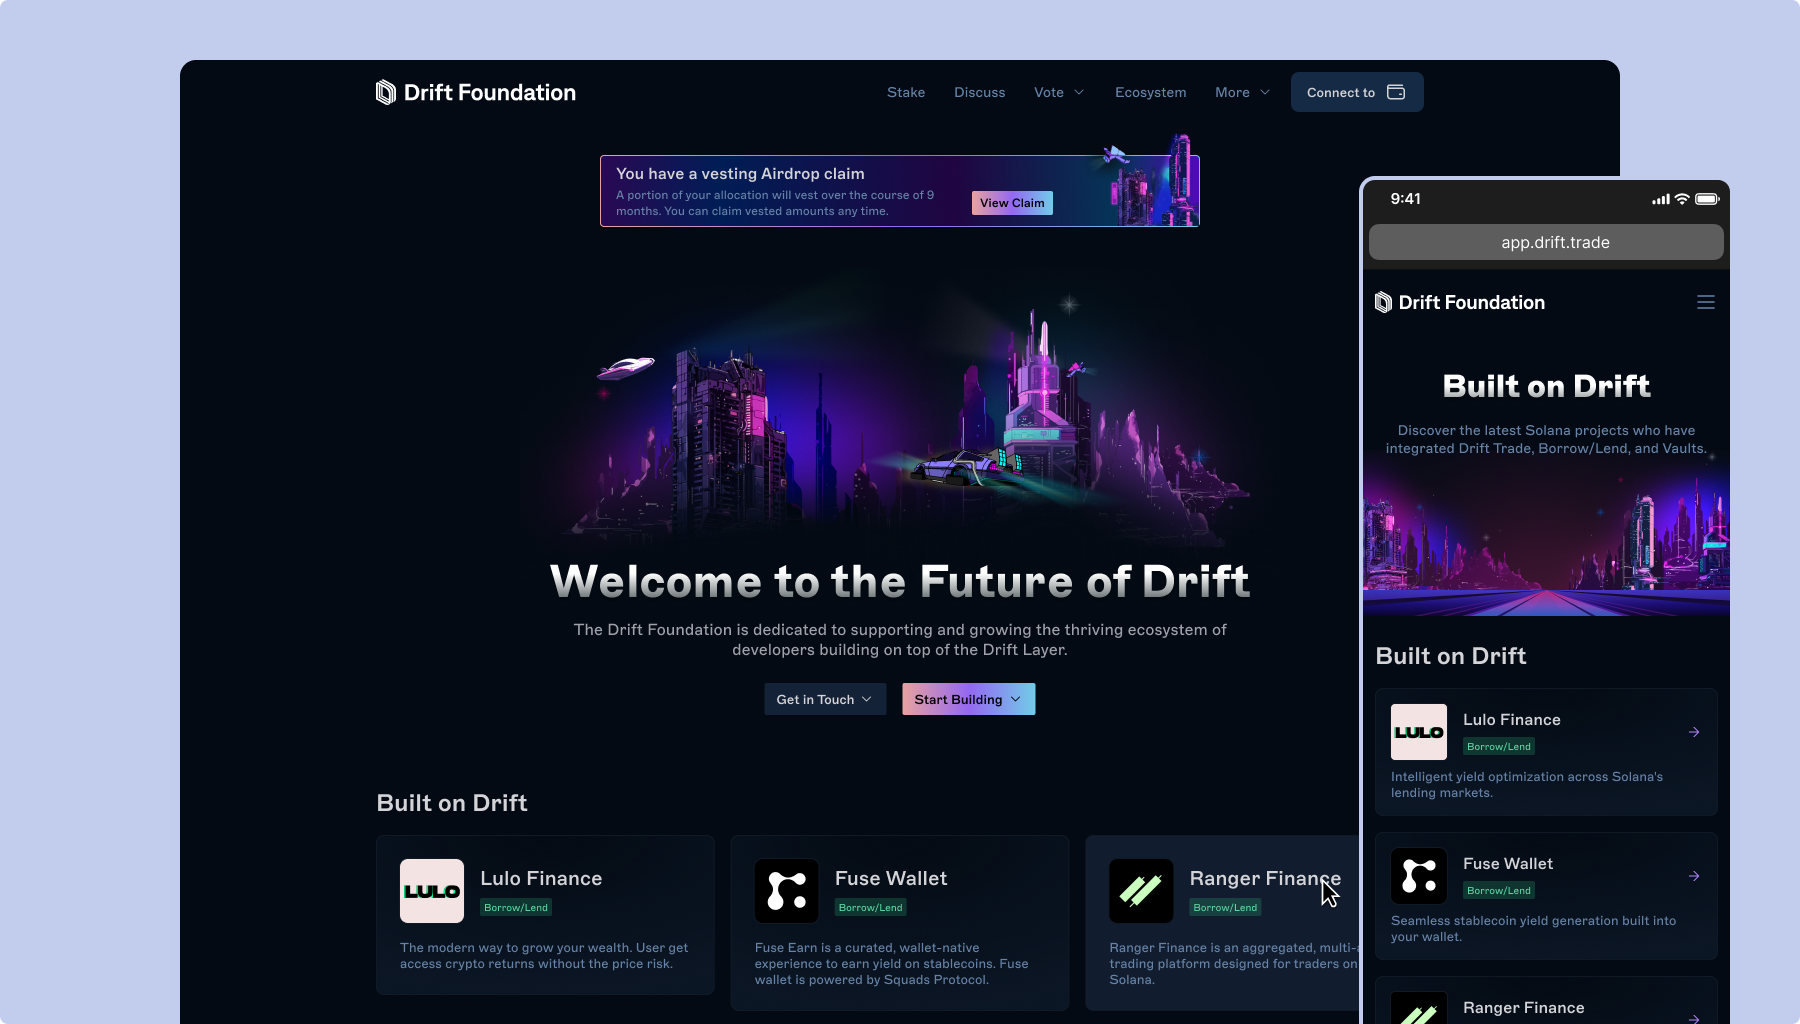Viewport: 1800px width, 1024px height.
Task: Click the desktop 'Built on Drift' section heading
Action: click(x=452, y=803)
